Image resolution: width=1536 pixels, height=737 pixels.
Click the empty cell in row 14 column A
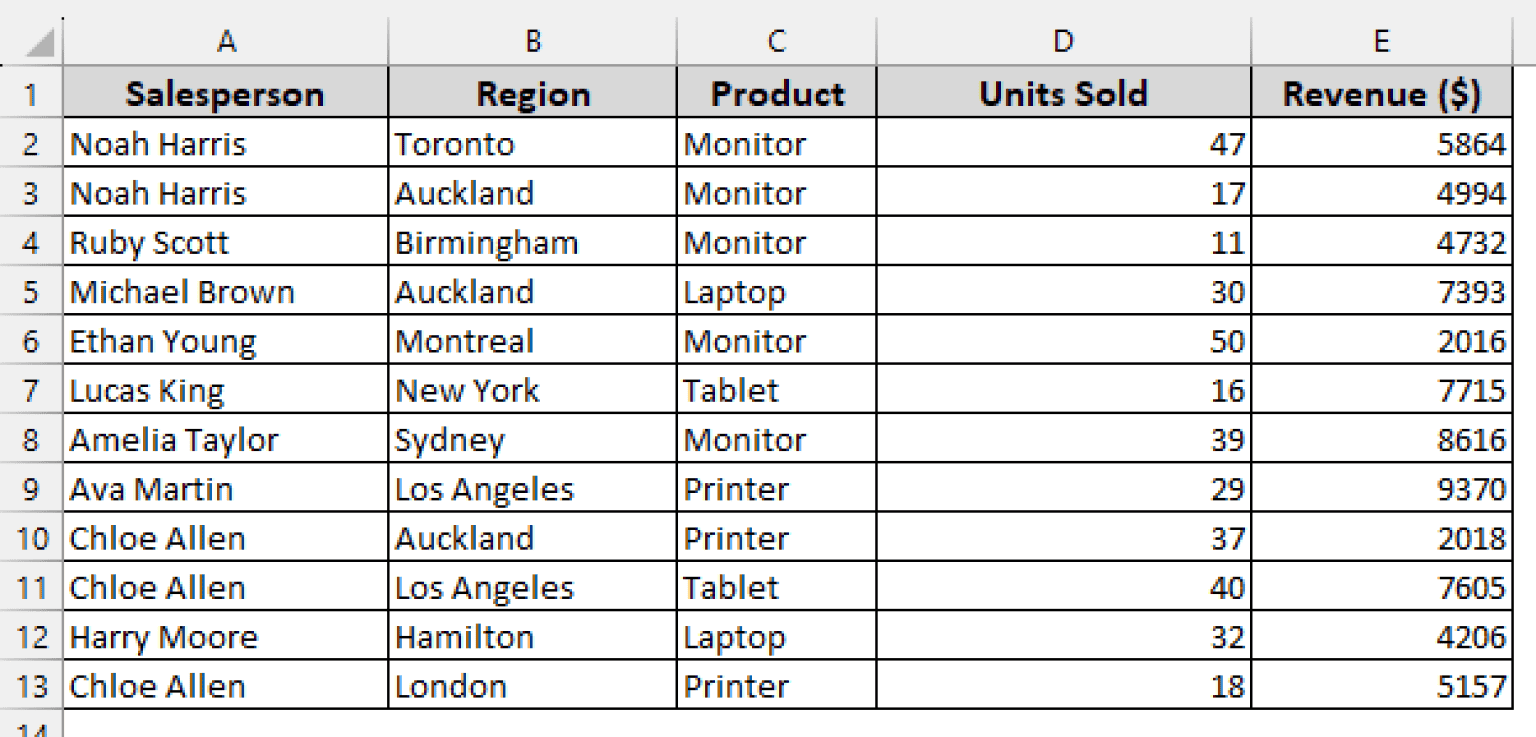pos(226,727)
